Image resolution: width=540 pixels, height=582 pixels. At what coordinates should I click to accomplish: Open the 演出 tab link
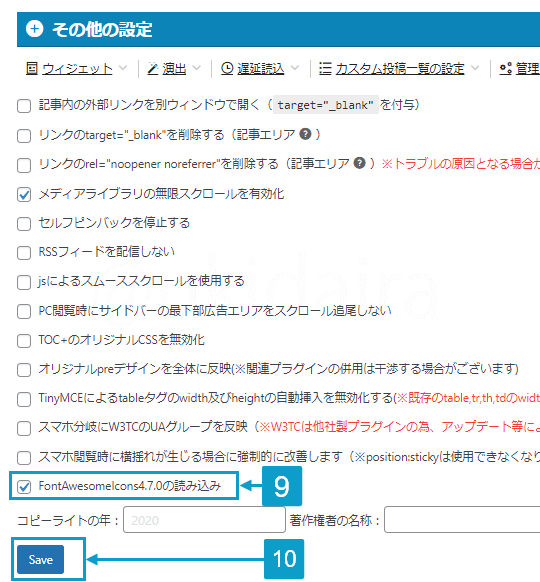[x=174, y=69]
